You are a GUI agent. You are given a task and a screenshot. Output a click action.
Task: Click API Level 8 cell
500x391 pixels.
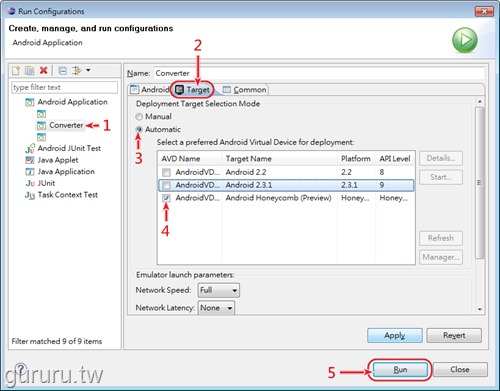(382, 172)
